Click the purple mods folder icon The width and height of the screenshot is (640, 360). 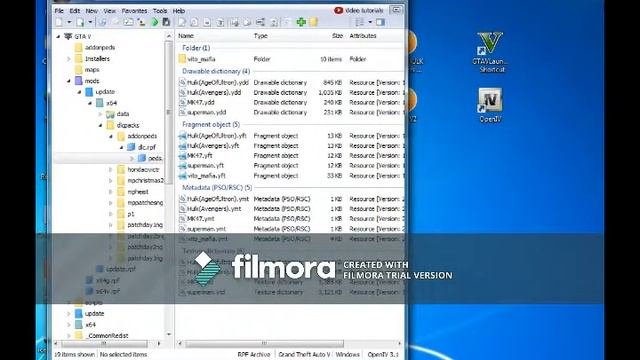(x=79, y=81)
